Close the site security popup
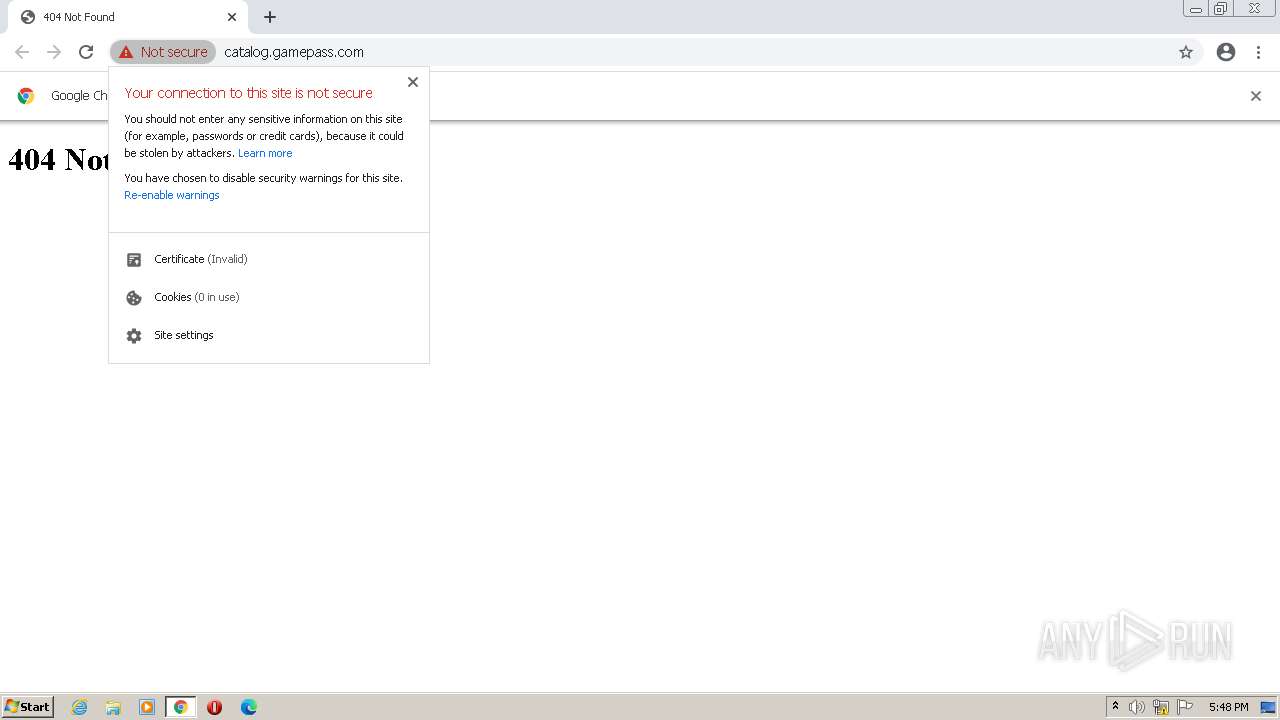Viewport: 1280px width, 720px height. point(413,82)
